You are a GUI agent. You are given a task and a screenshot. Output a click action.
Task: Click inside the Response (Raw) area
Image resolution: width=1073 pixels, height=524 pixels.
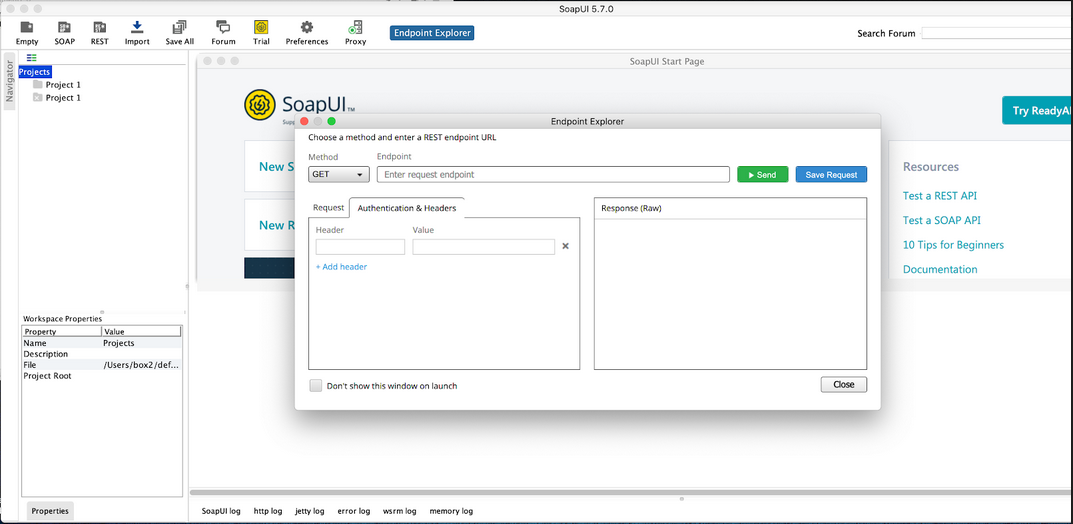(730, 294)
